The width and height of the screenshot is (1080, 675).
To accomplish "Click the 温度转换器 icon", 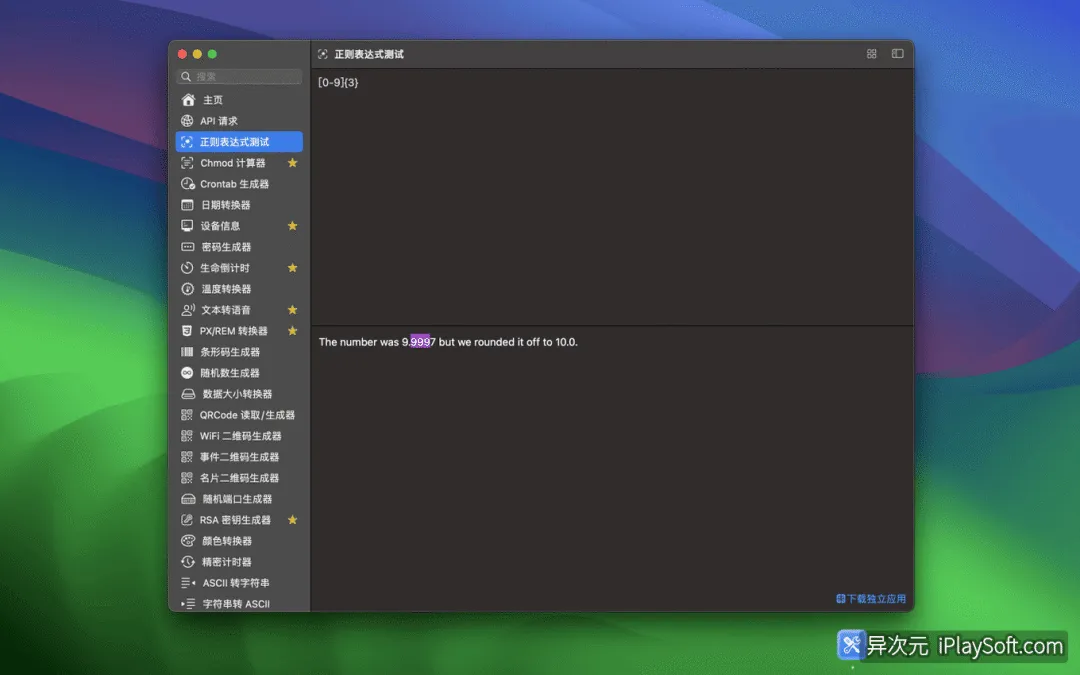I will pyautogui.click(x=187, y=289).
